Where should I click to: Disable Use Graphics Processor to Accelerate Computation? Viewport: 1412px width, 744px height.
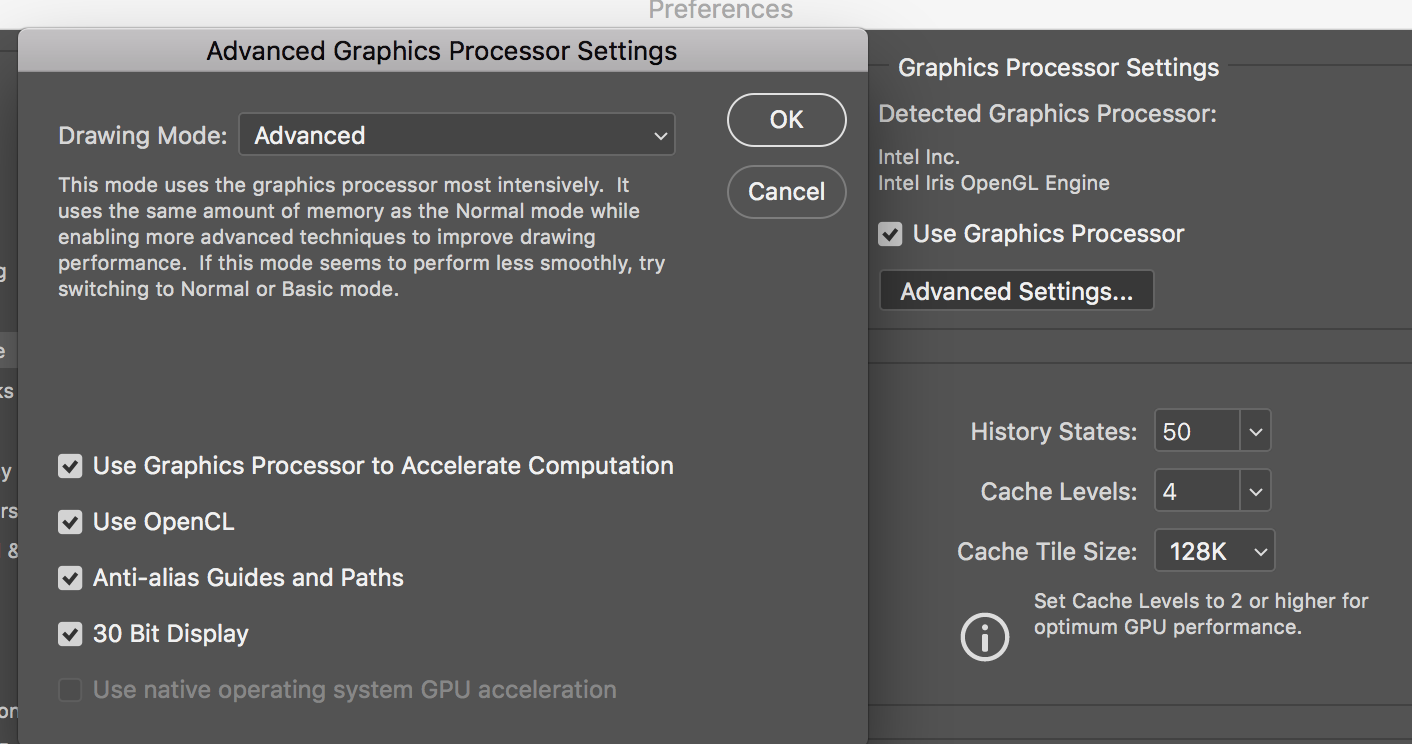click(x=70, y=466)
